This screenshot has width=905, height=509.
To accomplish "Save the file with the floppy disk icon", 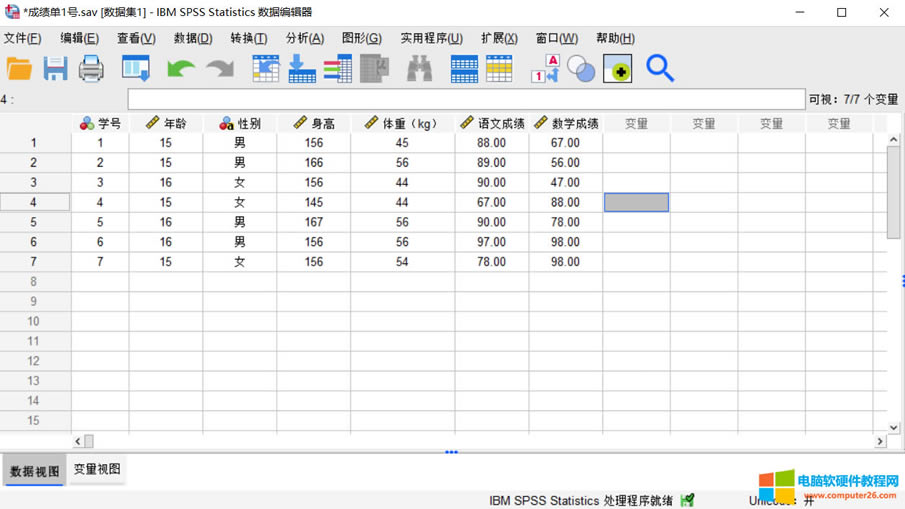I will (55, 69).
